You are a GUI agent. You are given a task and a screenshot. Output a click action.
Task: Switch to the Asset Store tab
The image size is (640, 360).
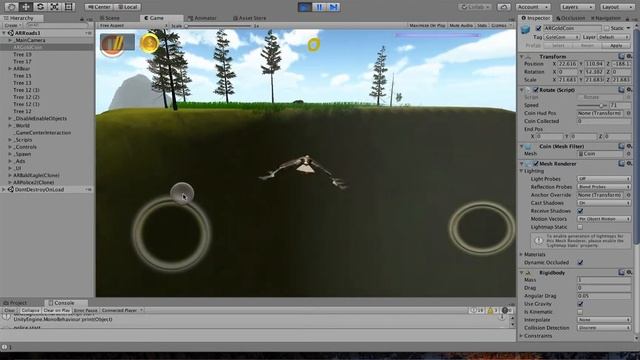point(249,18)
